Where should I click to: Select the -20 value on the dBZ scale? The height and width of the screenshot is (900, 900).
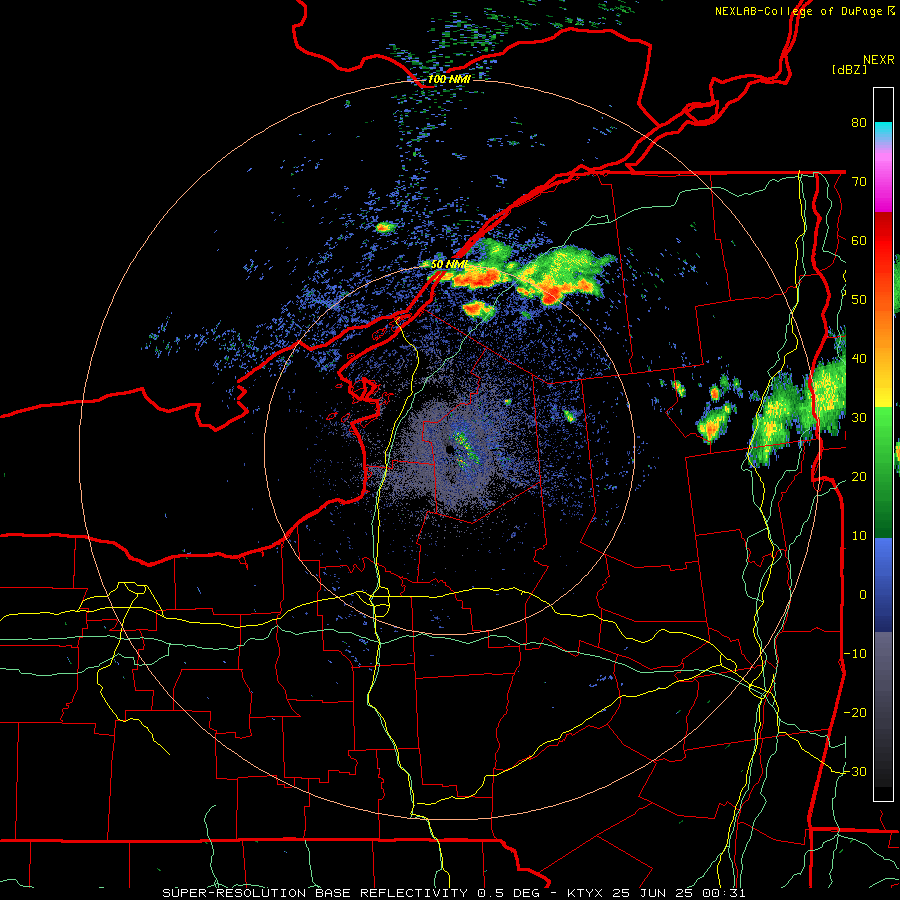tap(855, 712)
